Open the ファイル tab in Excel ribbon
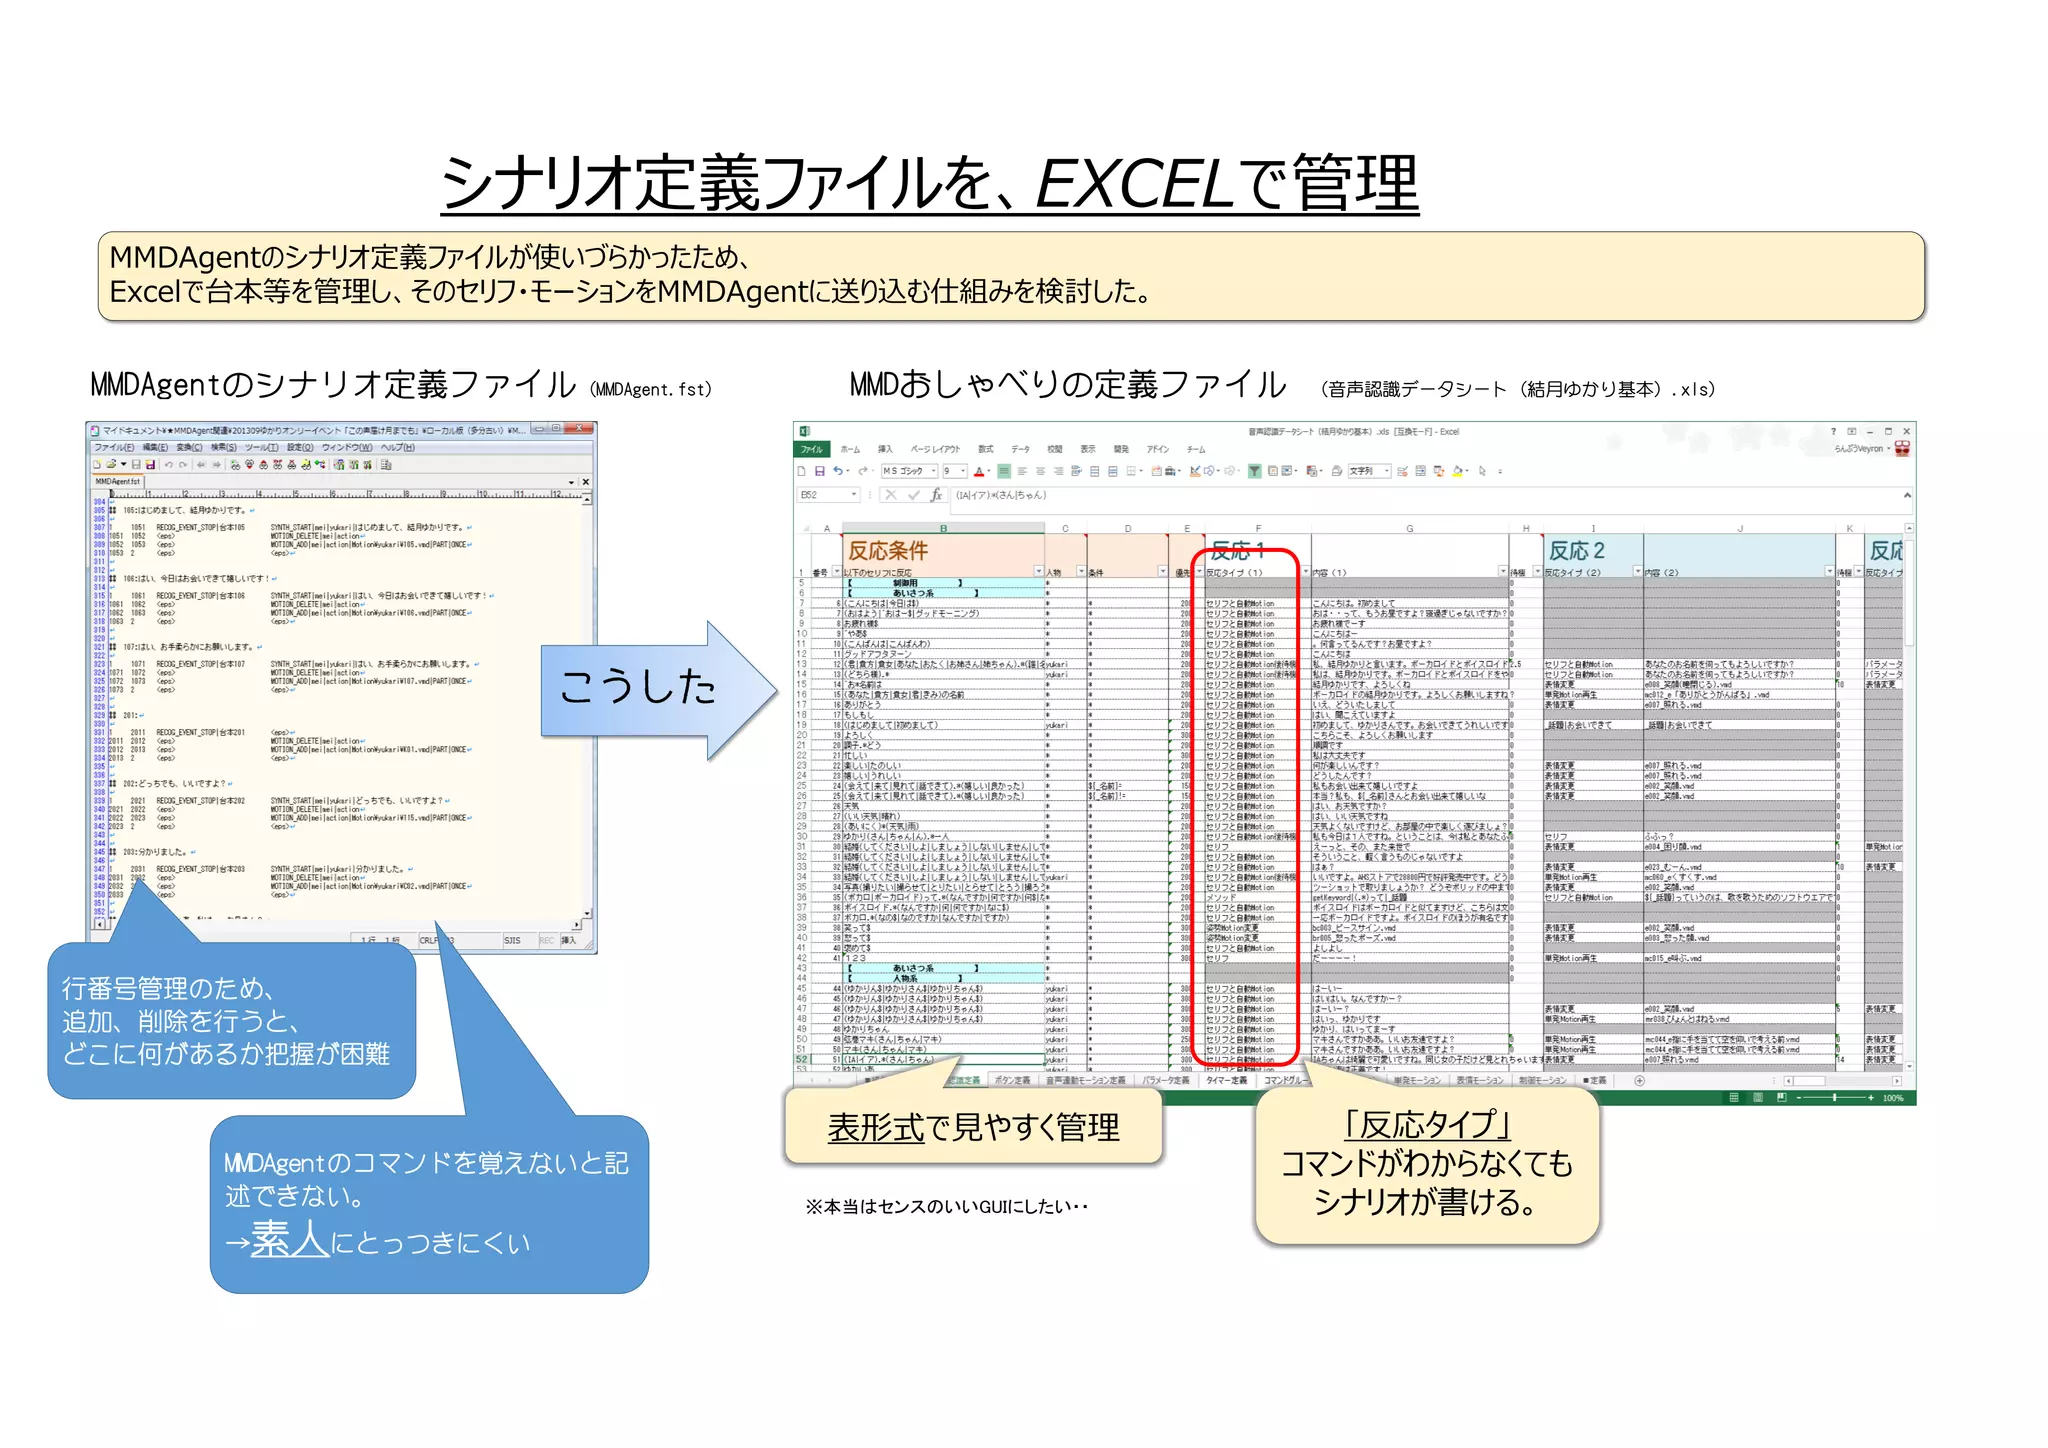 [x=811, y=450]
